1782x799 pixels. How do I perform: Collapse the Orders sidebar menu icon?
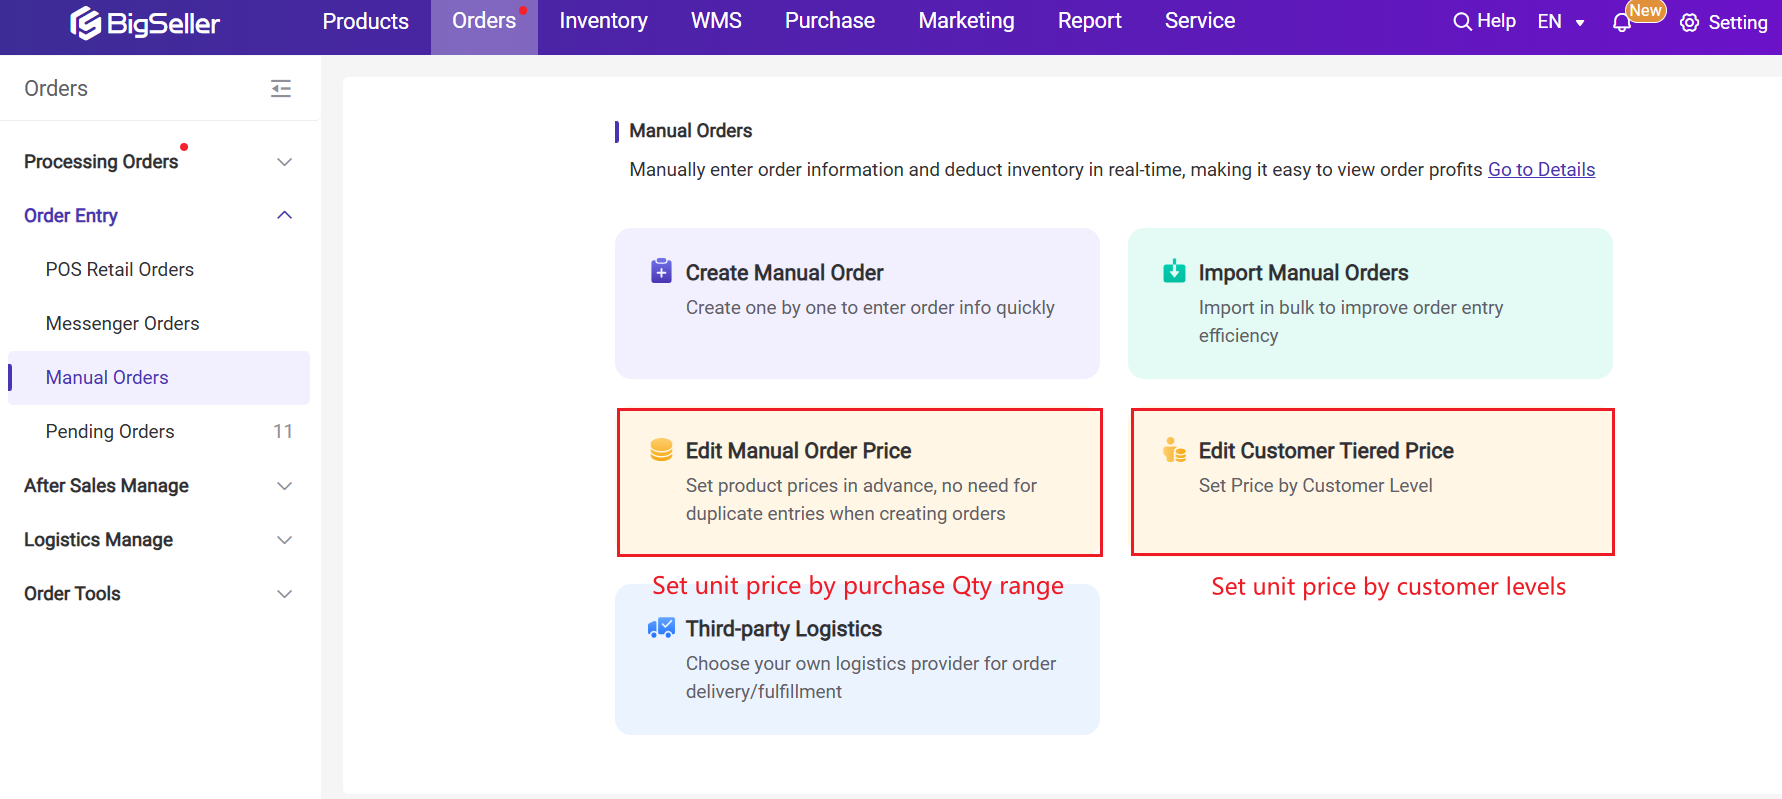(281, 89)
